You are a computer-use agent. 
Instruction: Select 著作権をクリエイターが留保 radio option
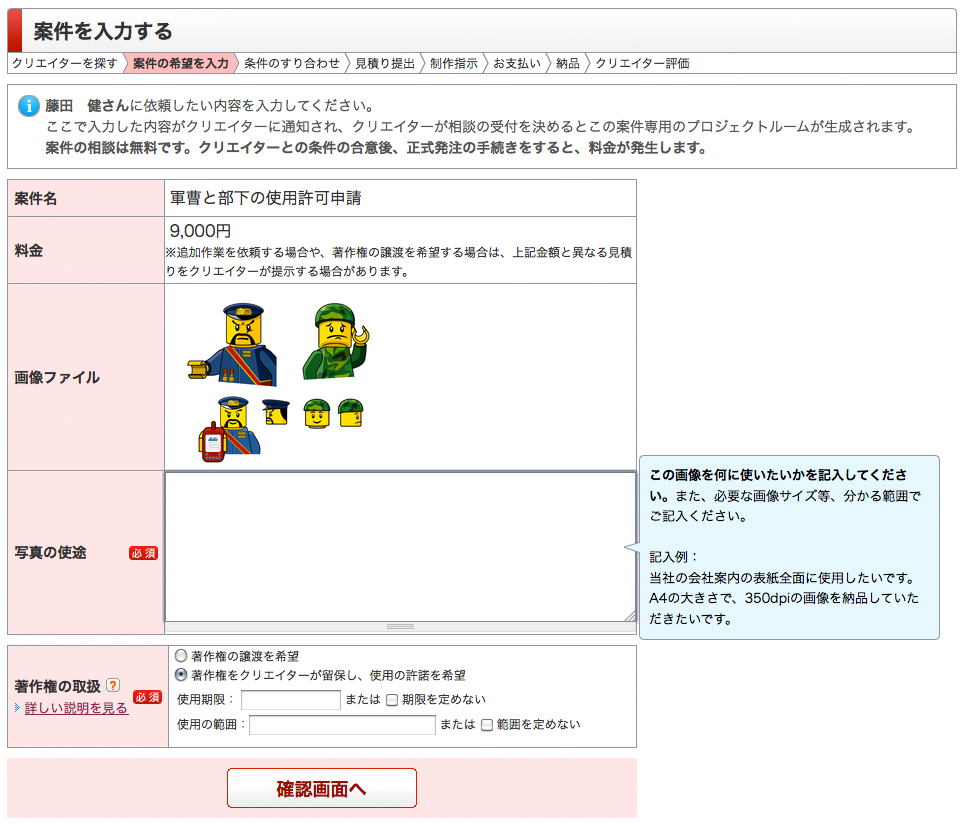point(181,675)
